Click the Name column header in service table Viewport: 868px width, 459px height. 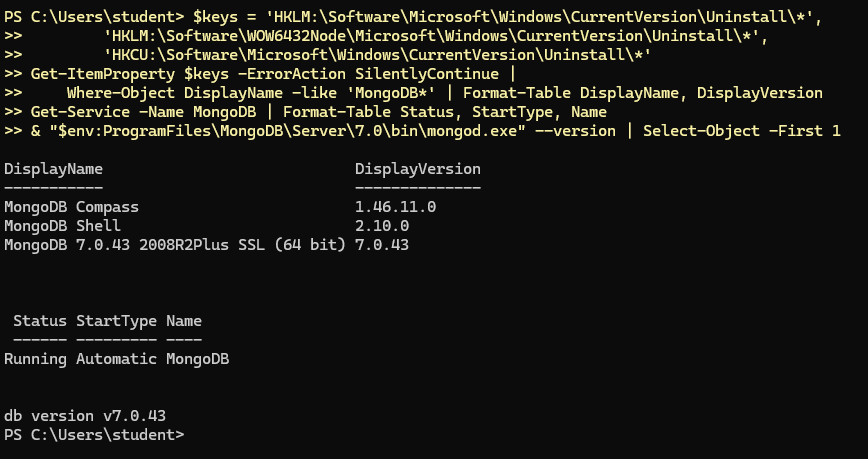point(184,321)
